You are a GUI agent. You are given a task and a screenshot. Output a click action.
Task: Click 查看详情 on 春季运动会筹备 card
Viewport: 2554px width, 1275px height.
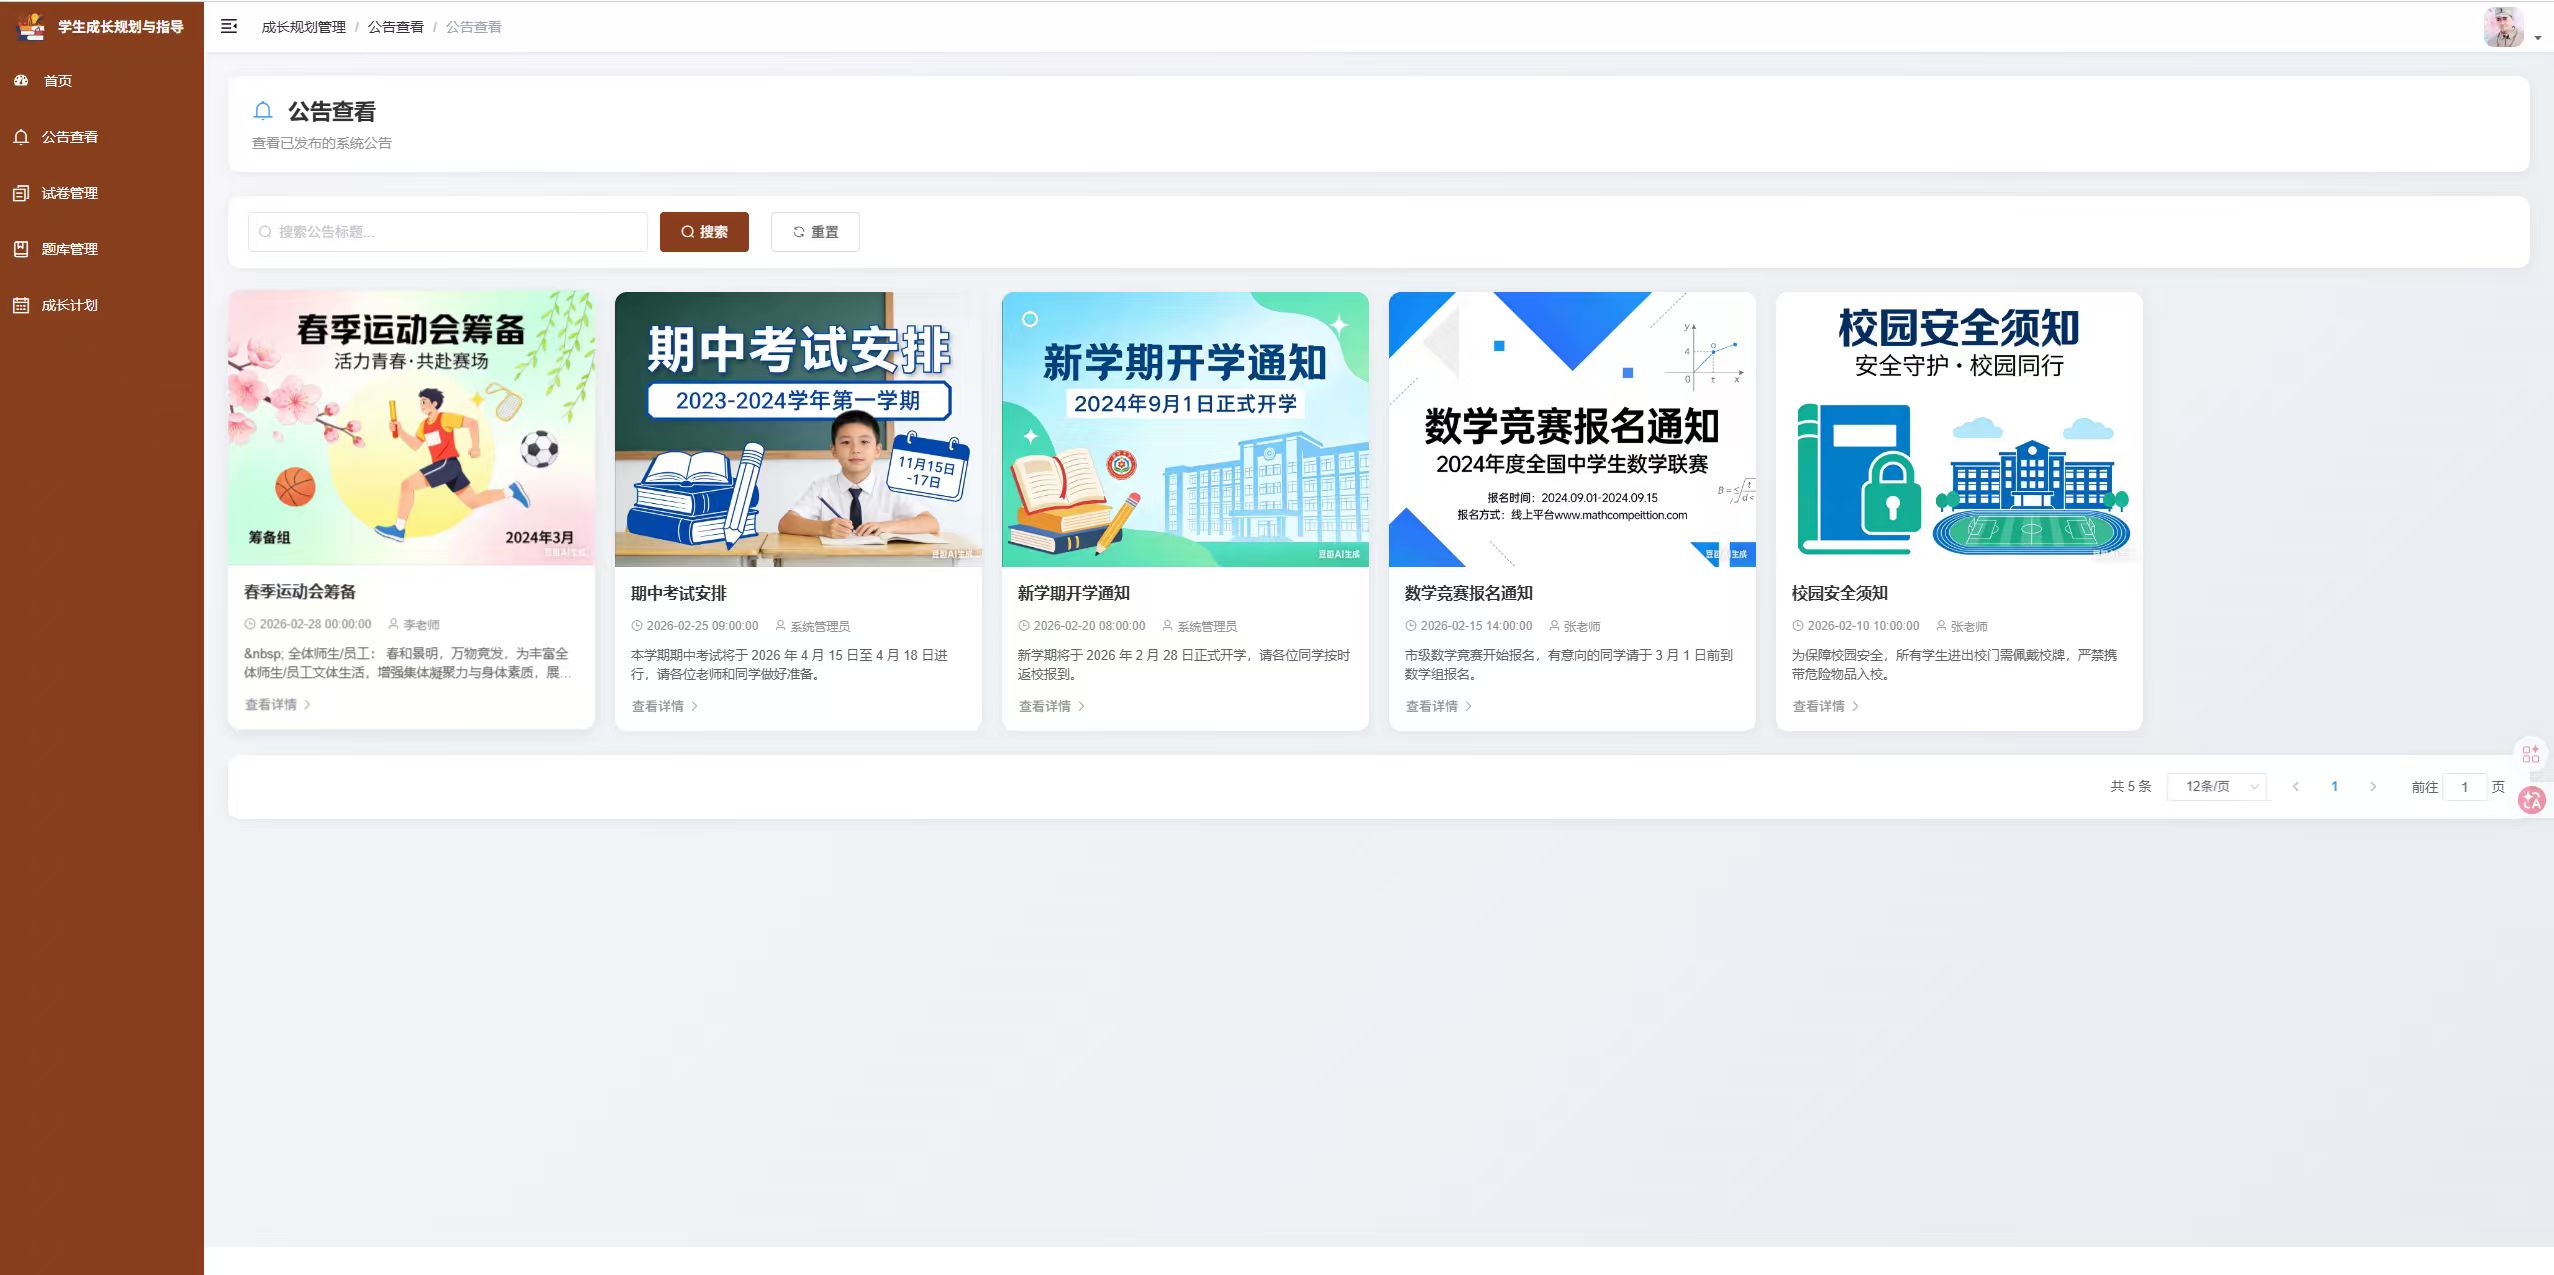pyautogui.click(x=278, y=705)
